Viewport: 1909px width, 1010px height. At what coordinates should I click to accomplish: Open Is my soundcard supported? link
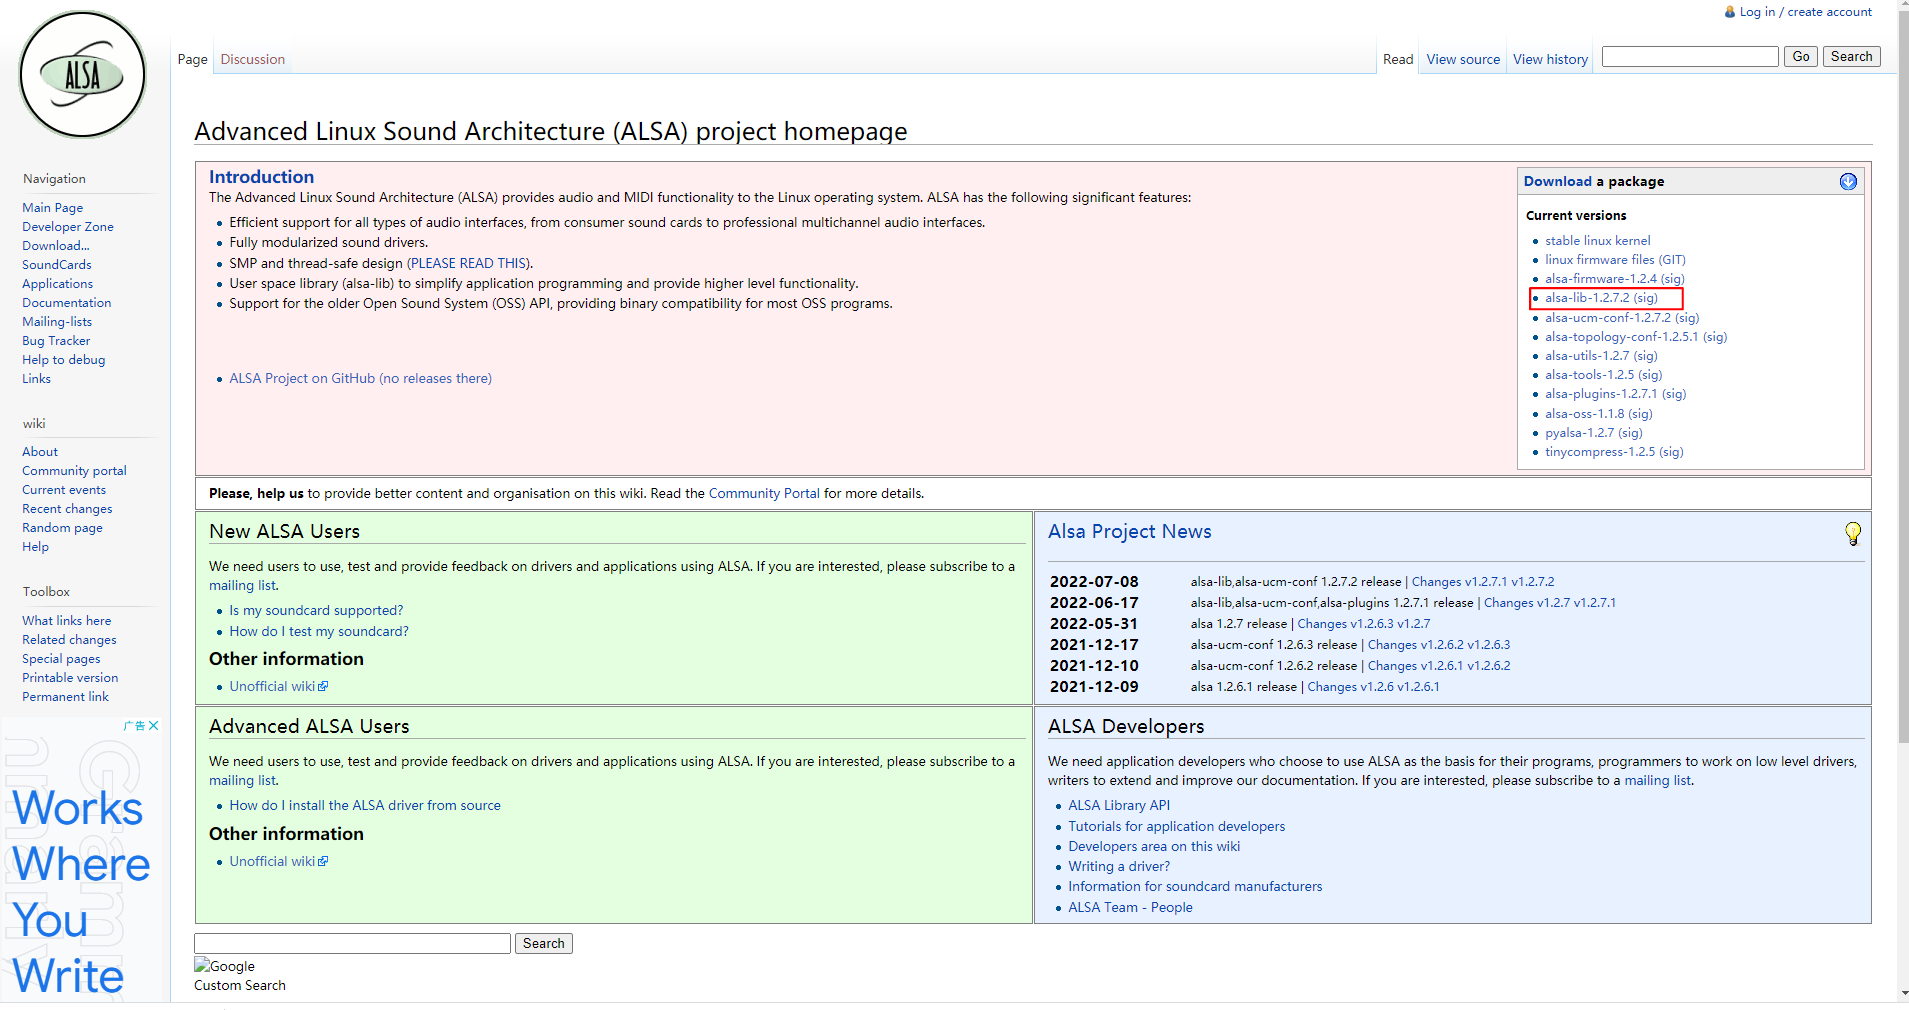[x=316, y=611]
